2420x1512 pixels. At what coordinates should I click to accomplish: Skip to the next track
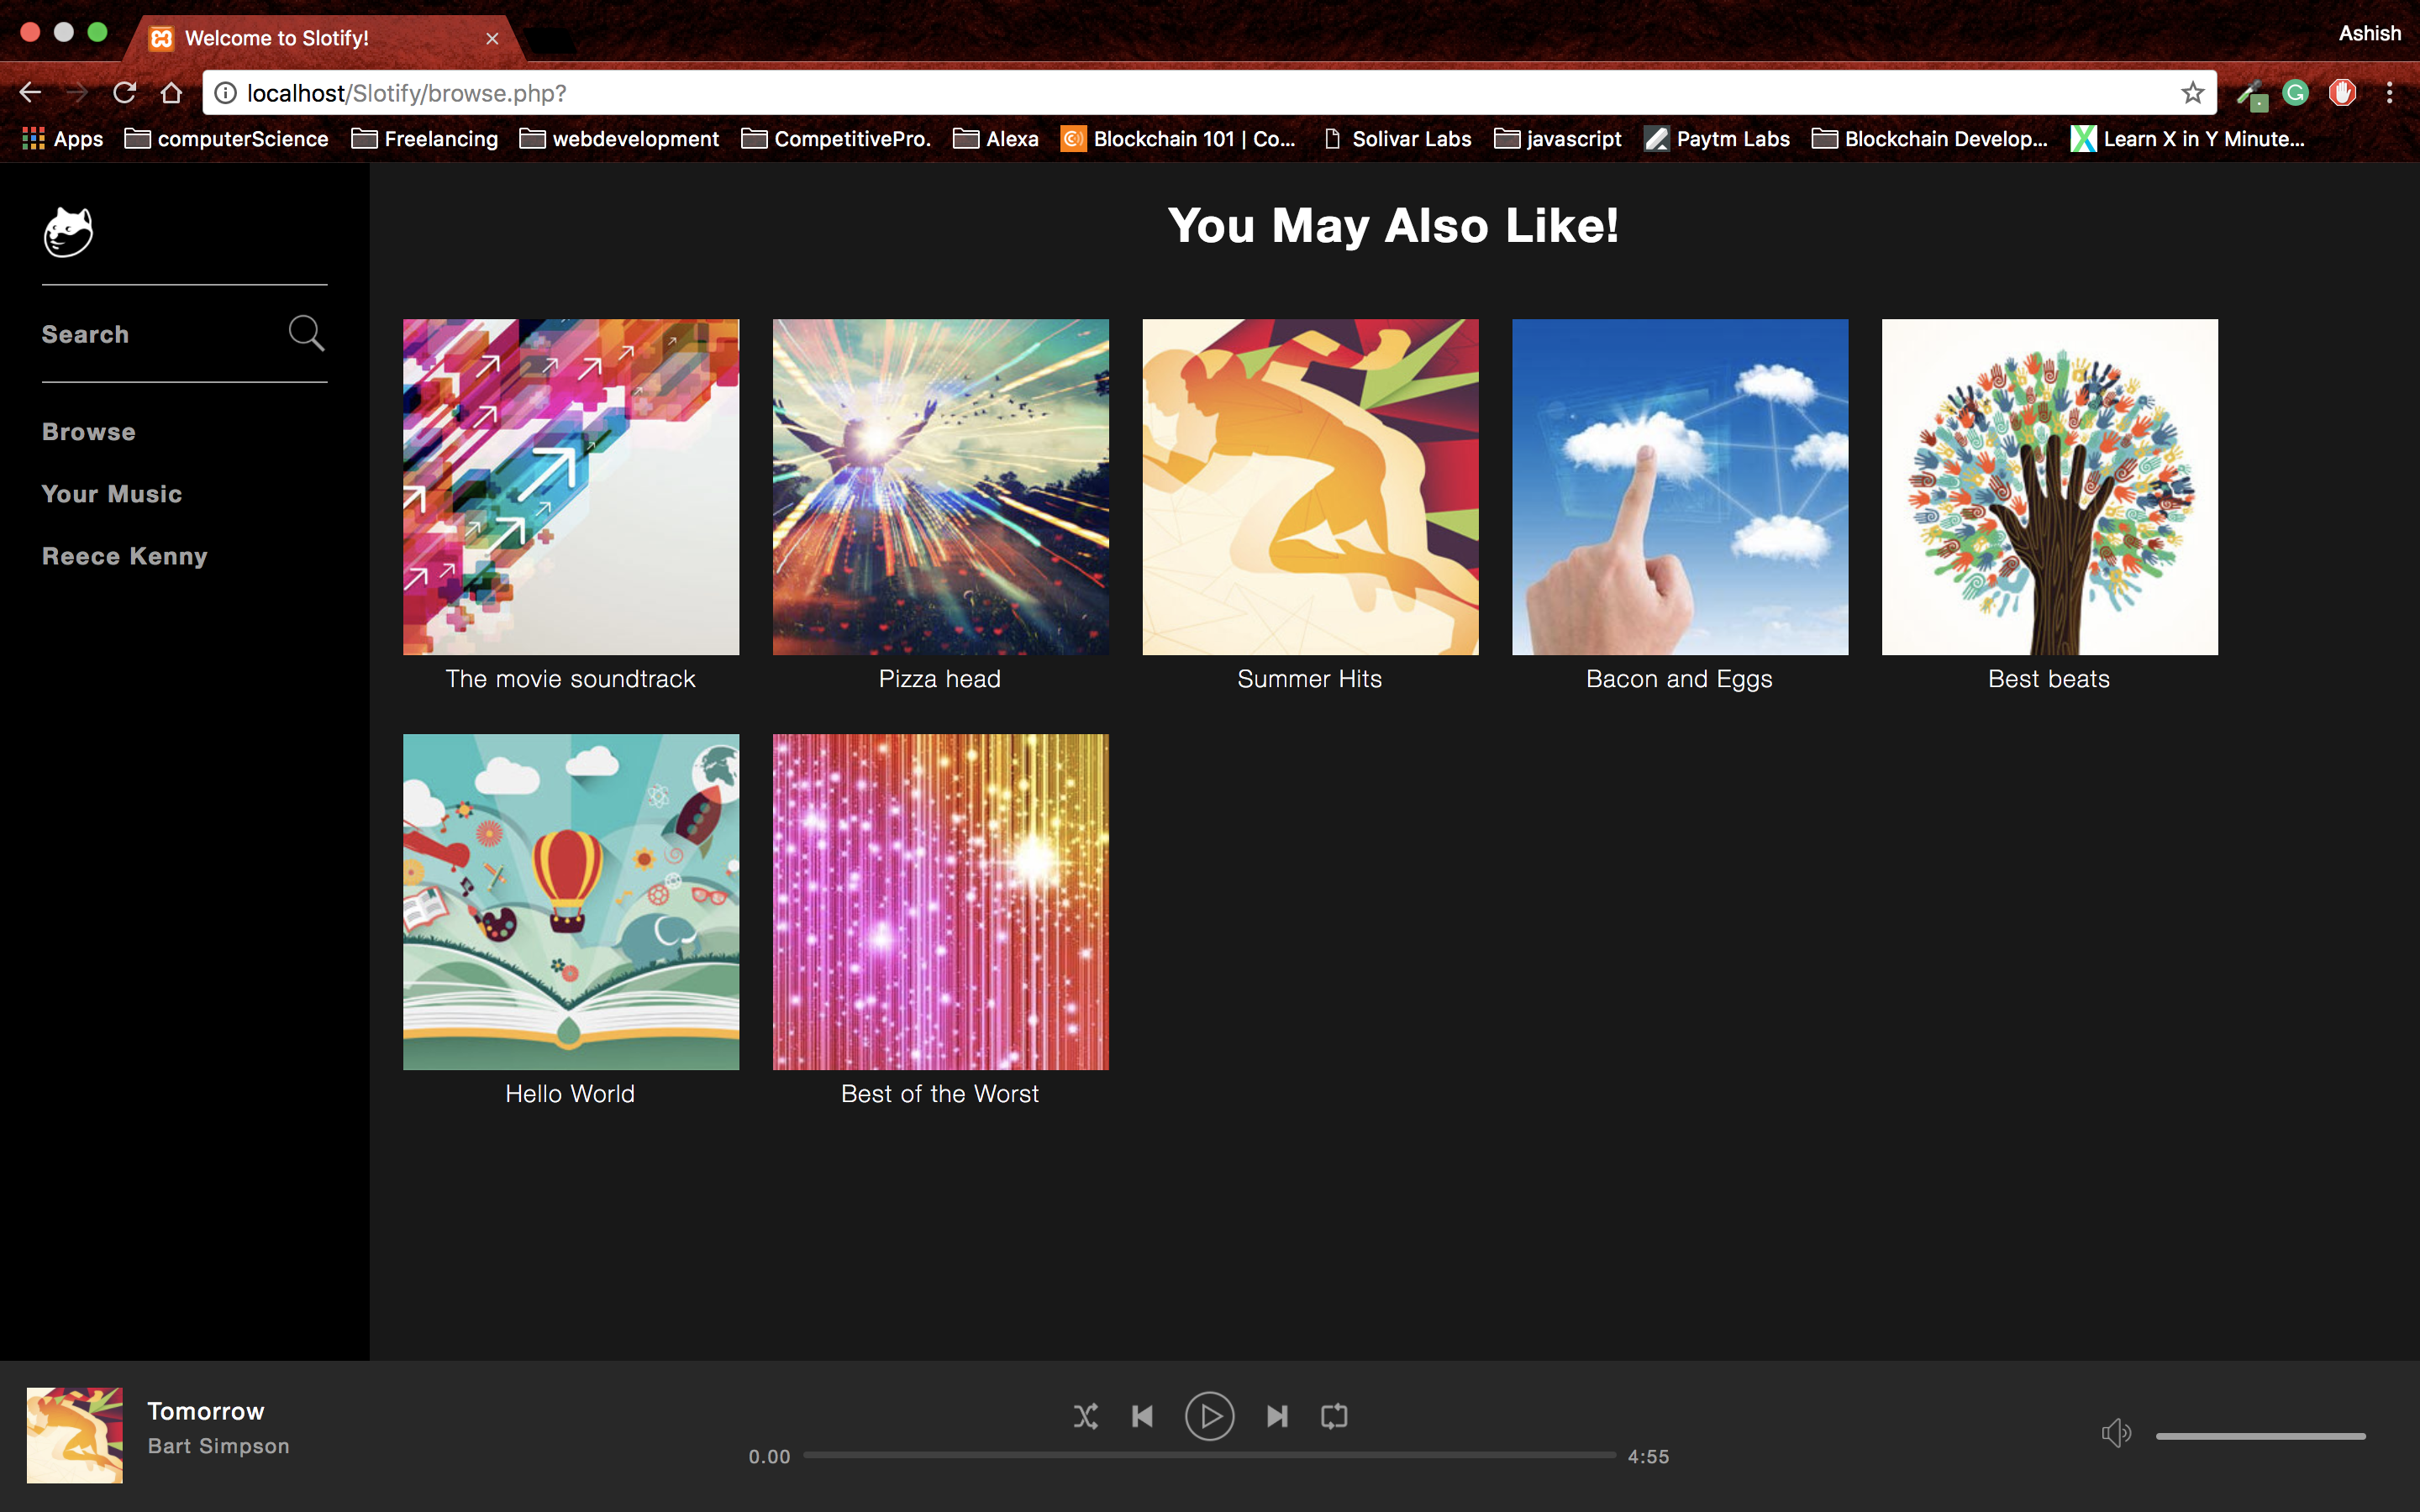coord(1277,1416)
